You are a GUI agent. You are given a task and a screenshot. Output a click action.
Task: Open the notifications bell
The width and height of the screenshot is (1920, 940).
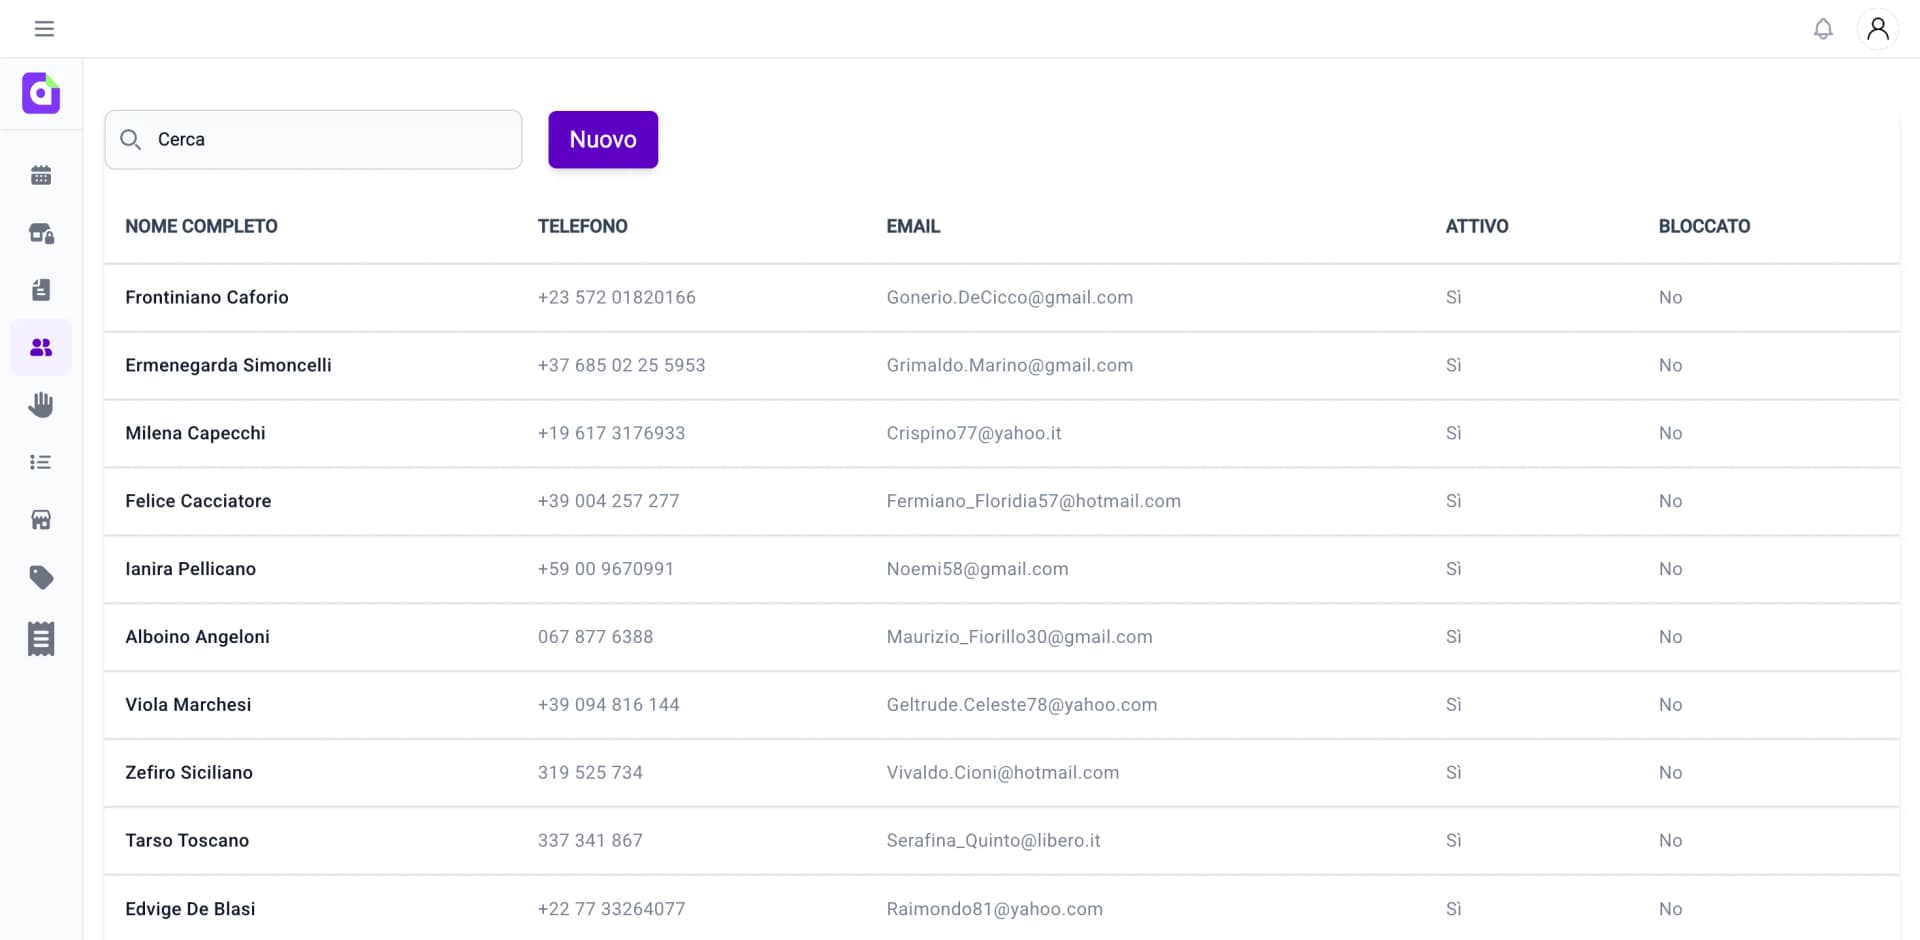[x=1823, y=29]
